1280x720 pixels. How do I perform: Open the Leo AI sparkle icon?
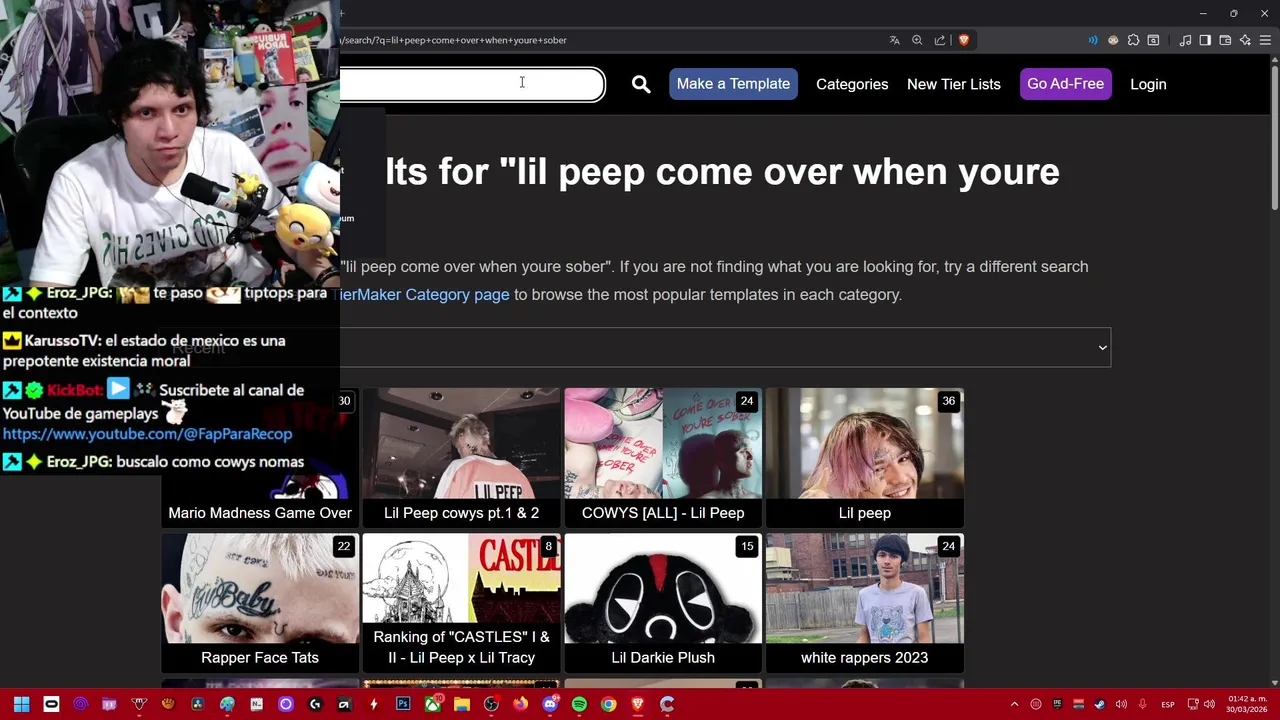pyautogui.click(x=1245, y=40)
